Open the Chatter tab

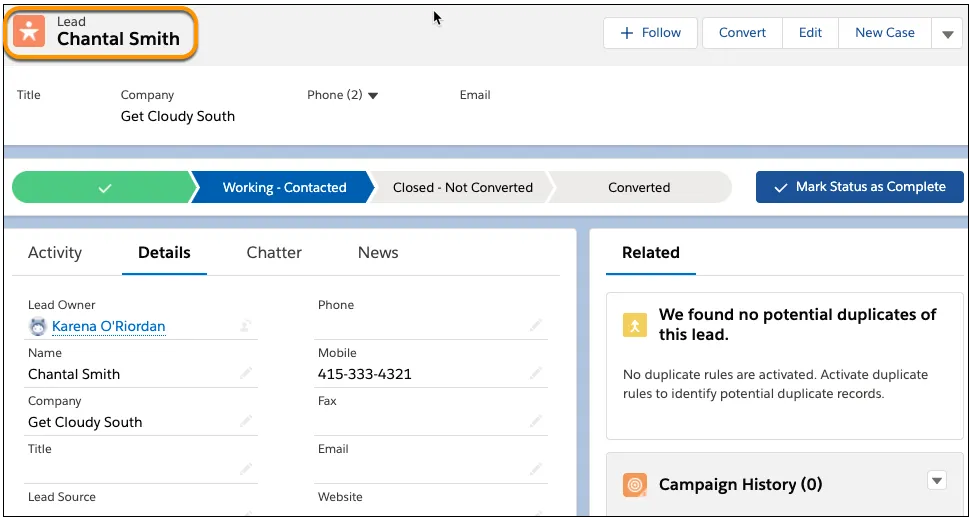[274, 253]
